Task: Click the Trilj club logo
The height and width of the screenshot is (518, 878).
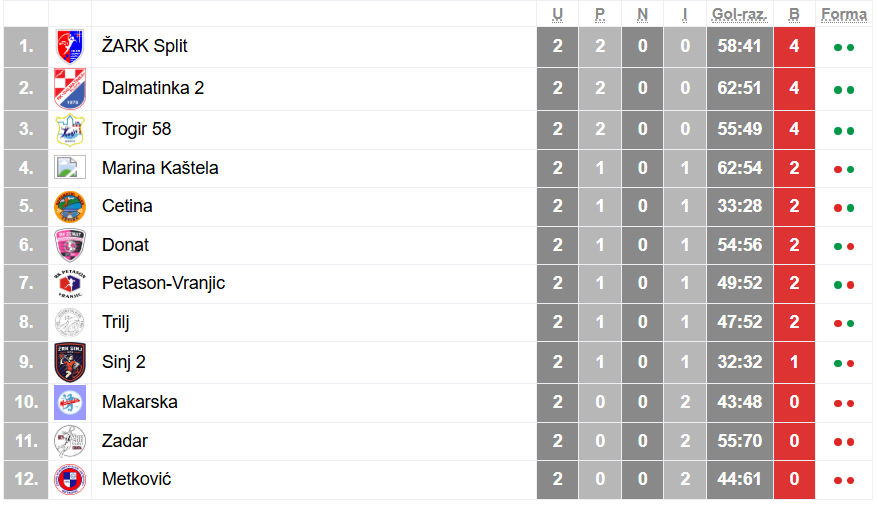Action: coord(70,322)
